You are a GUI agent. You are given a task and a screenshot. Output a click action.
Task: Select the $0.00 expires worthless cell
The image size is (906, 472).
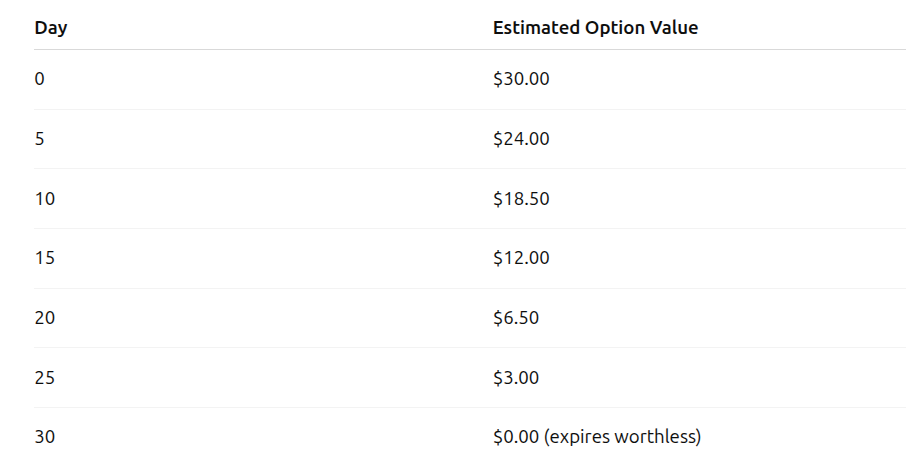tap(597, 437)
